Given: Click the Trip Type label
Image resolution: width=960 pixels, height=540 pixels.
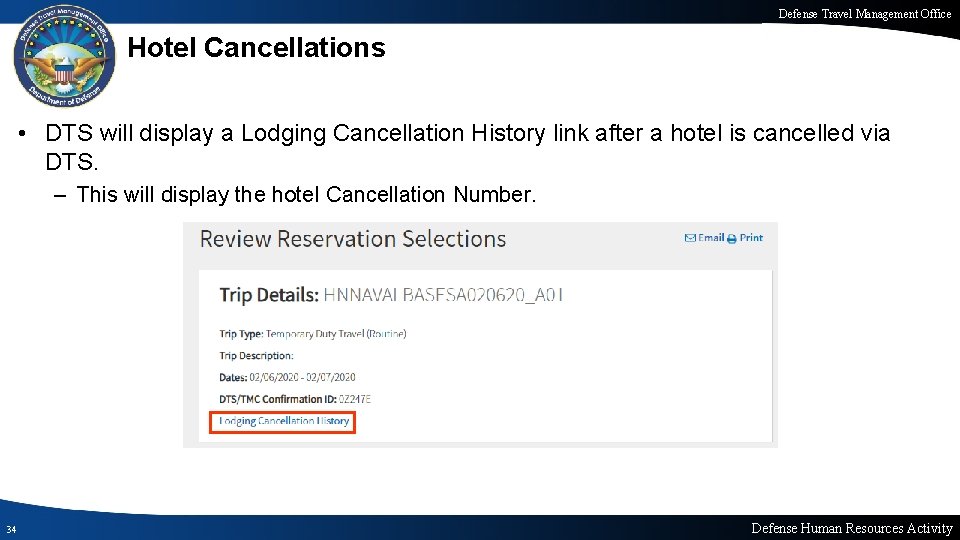Looking at the screenshot, I should click(x=241, y=334).
